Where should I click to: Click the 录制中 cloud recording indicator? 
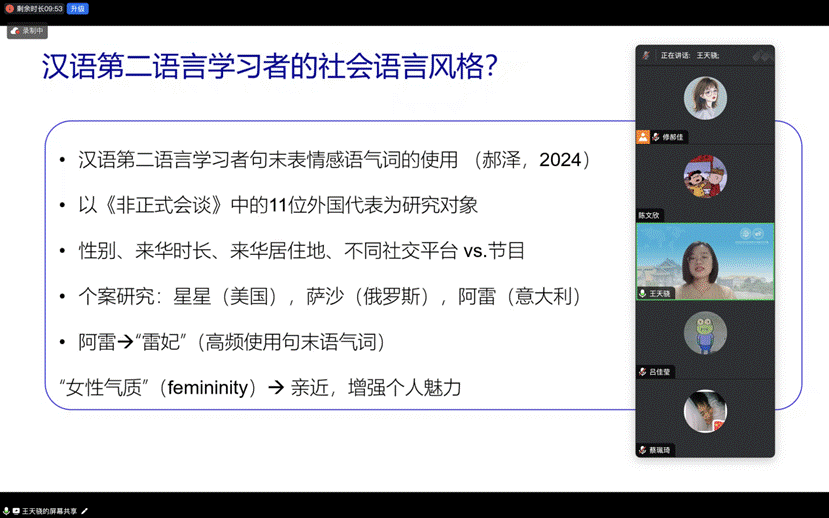coord(27,31)
